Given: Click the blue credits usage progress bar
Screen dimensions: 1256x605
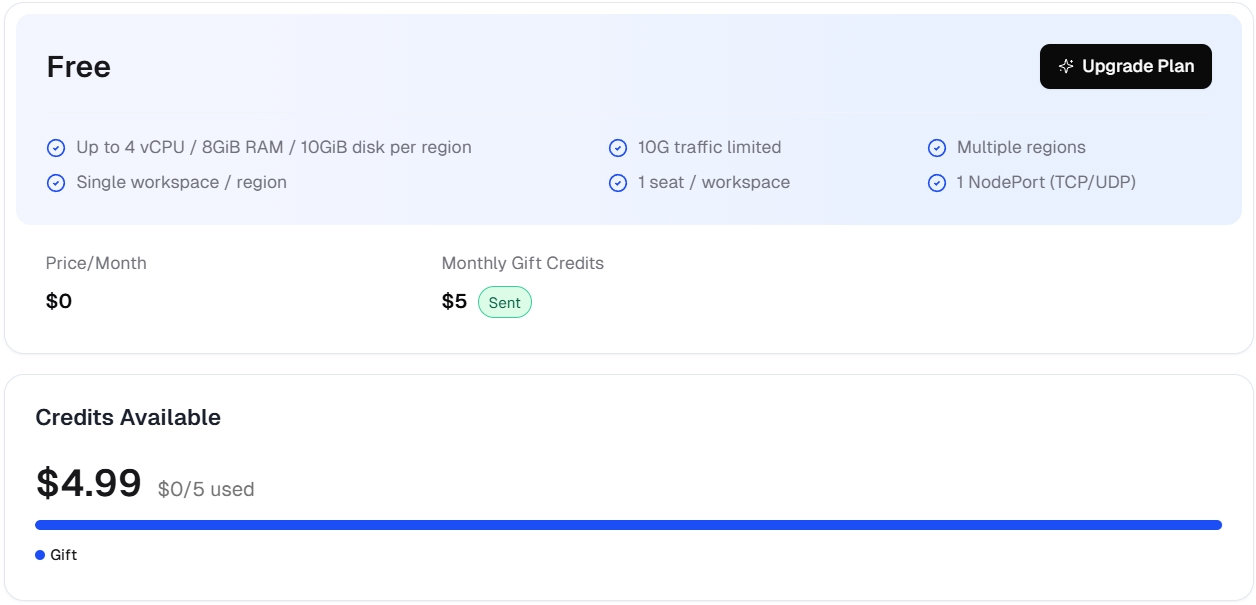Looking at the screenshot, I should point(628,525).
